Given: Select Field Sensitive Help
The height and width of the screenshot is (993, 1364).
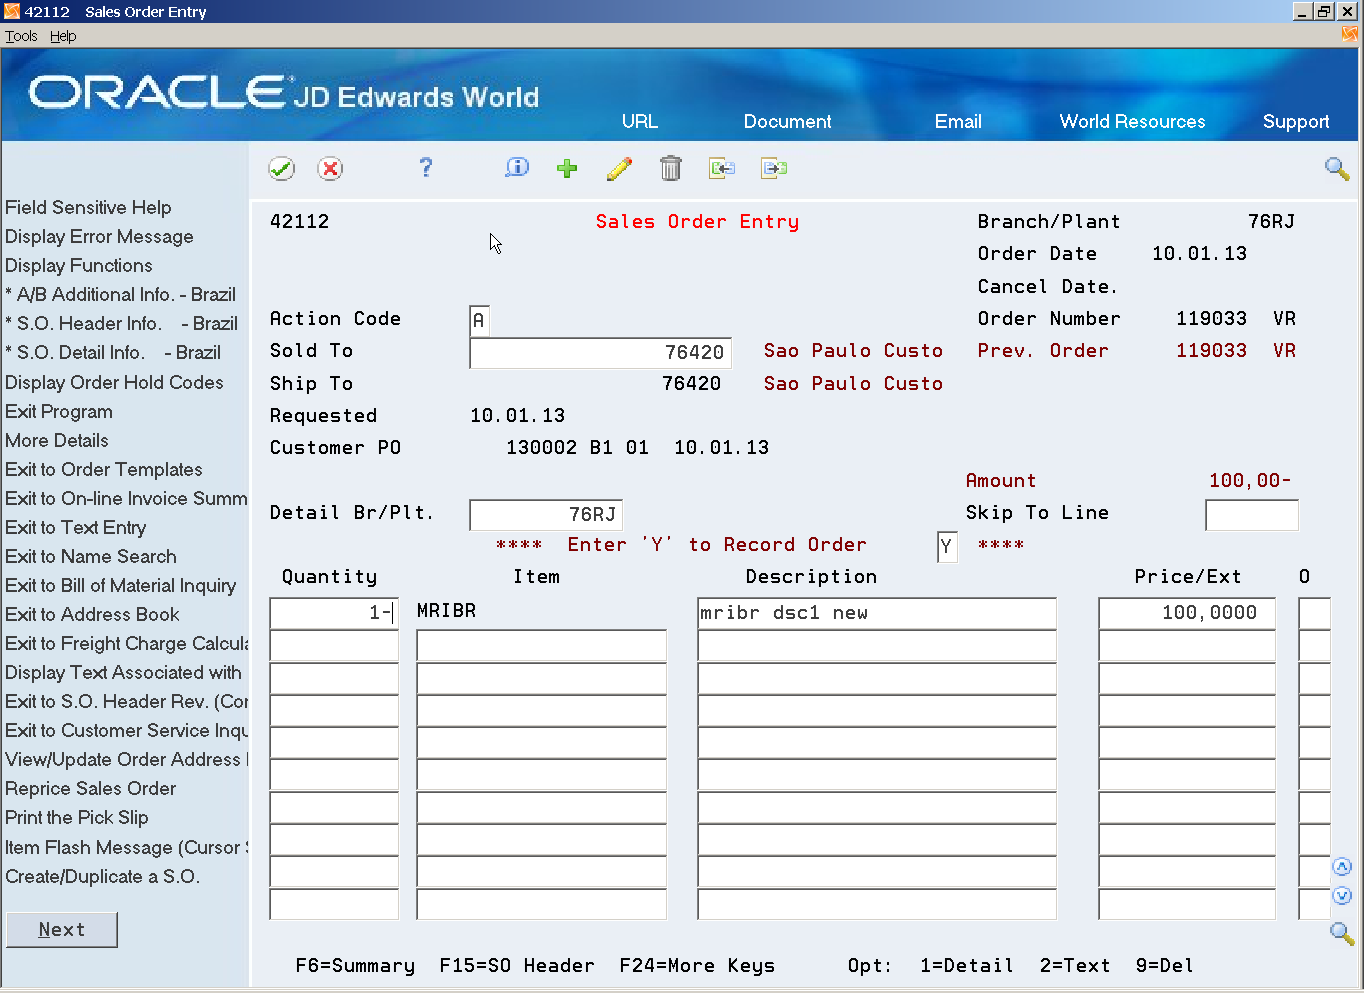Looking at the screenshot, I should 88,207.
